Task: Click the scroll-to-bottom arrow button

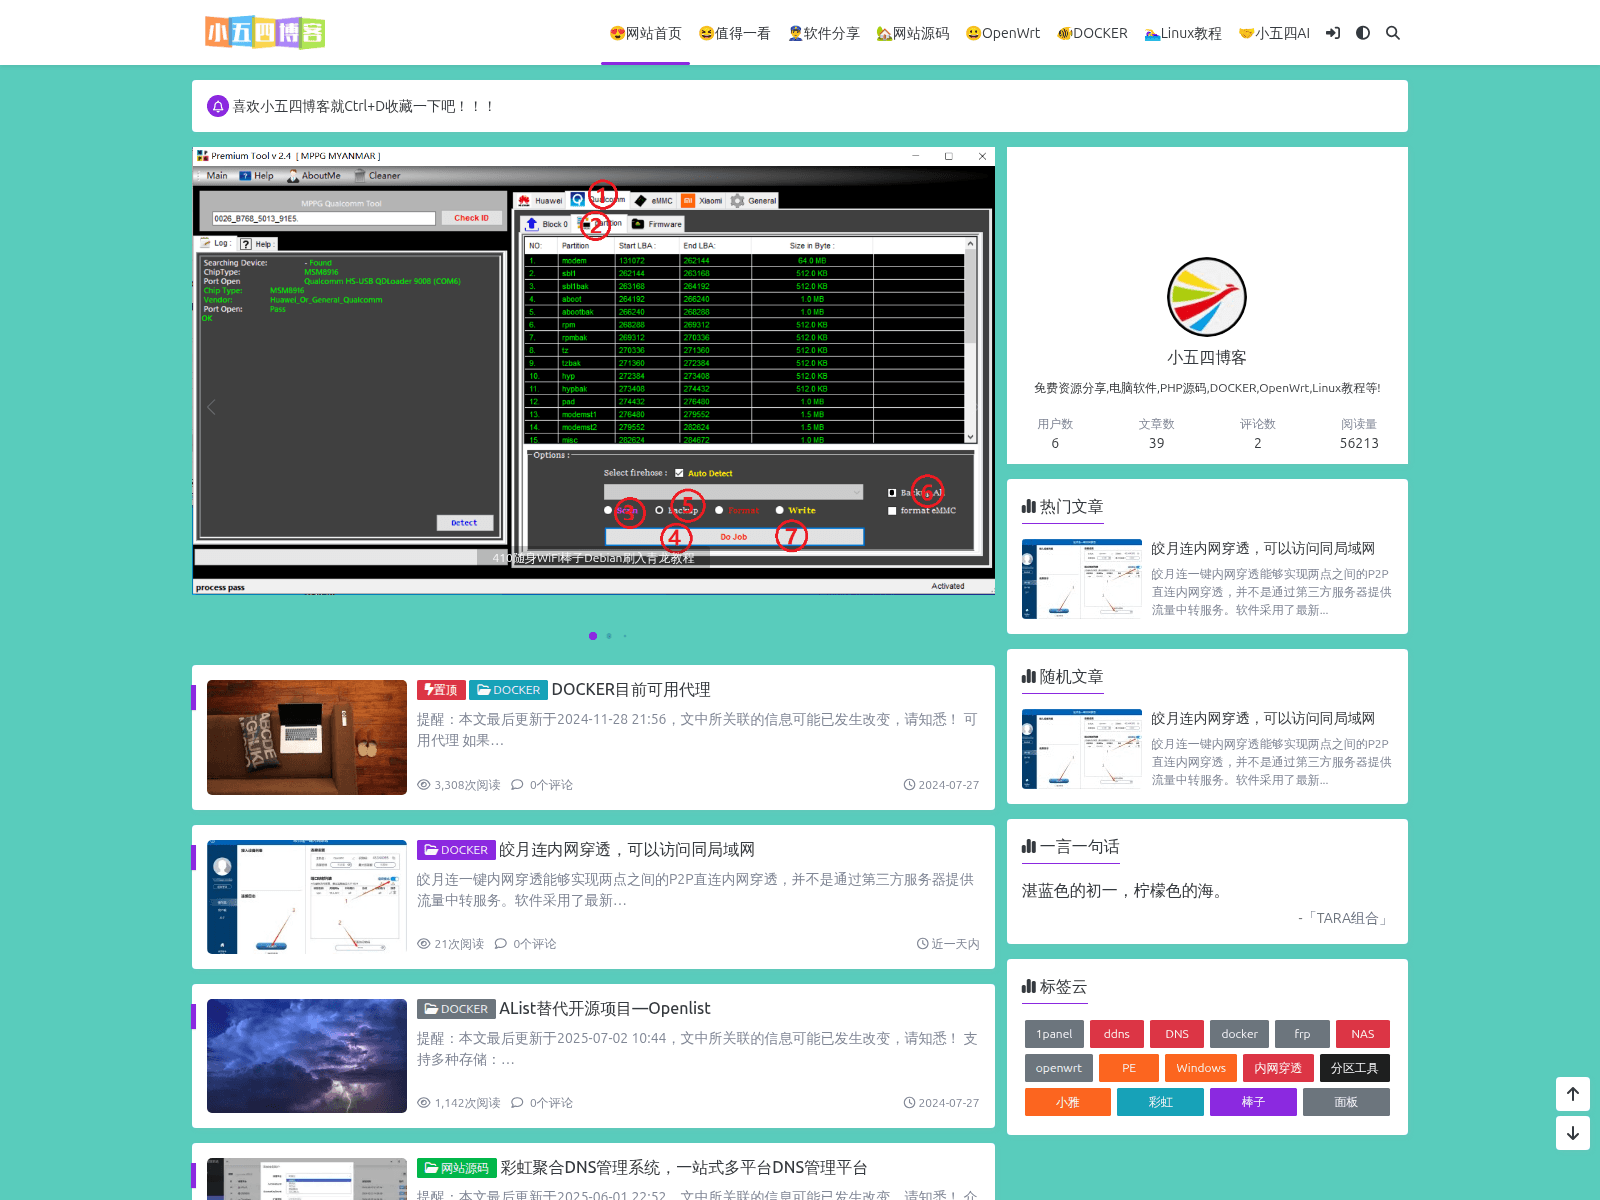Action: pyautogui.click(x=1572, y=1133)
